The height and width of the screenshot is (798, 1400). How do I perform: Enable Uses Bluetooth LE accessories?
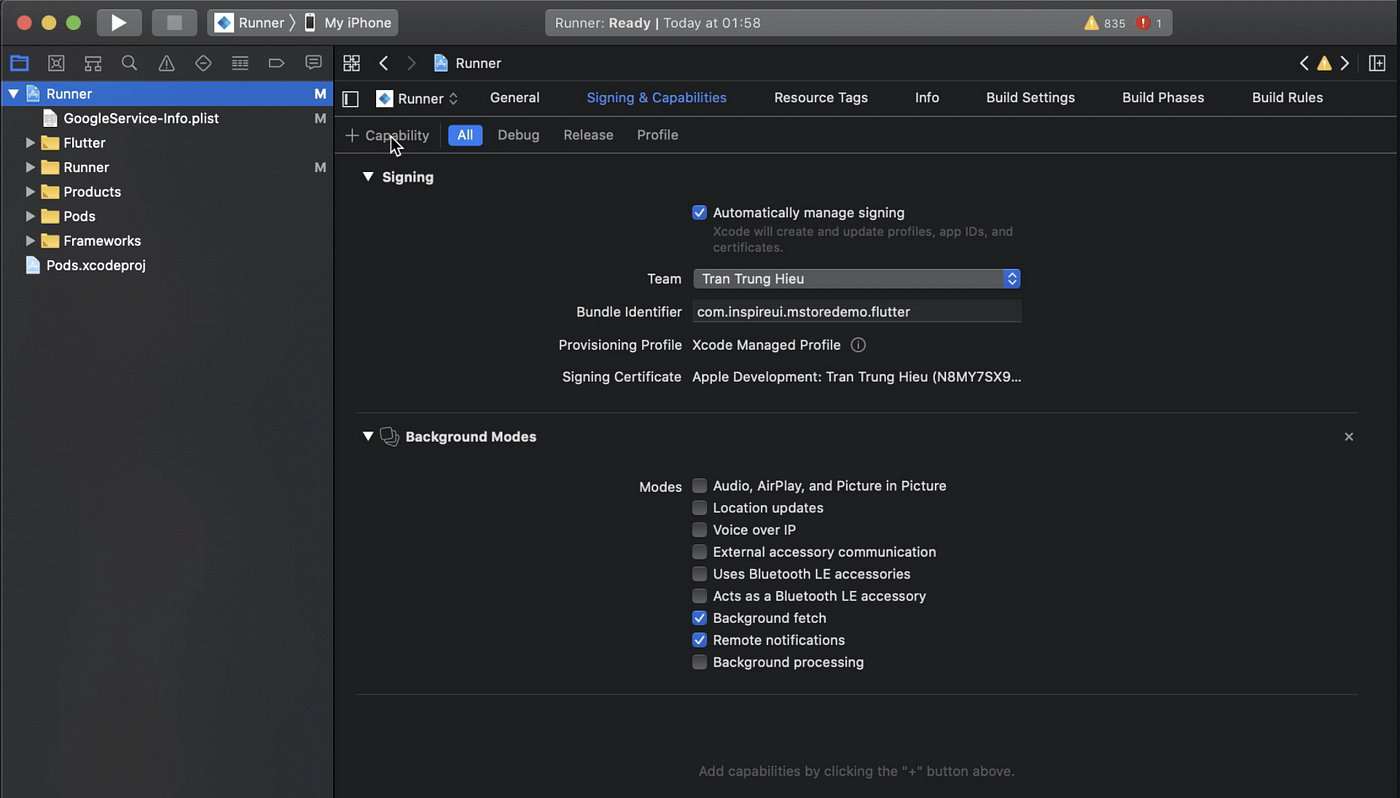click(x=699, y=574)
